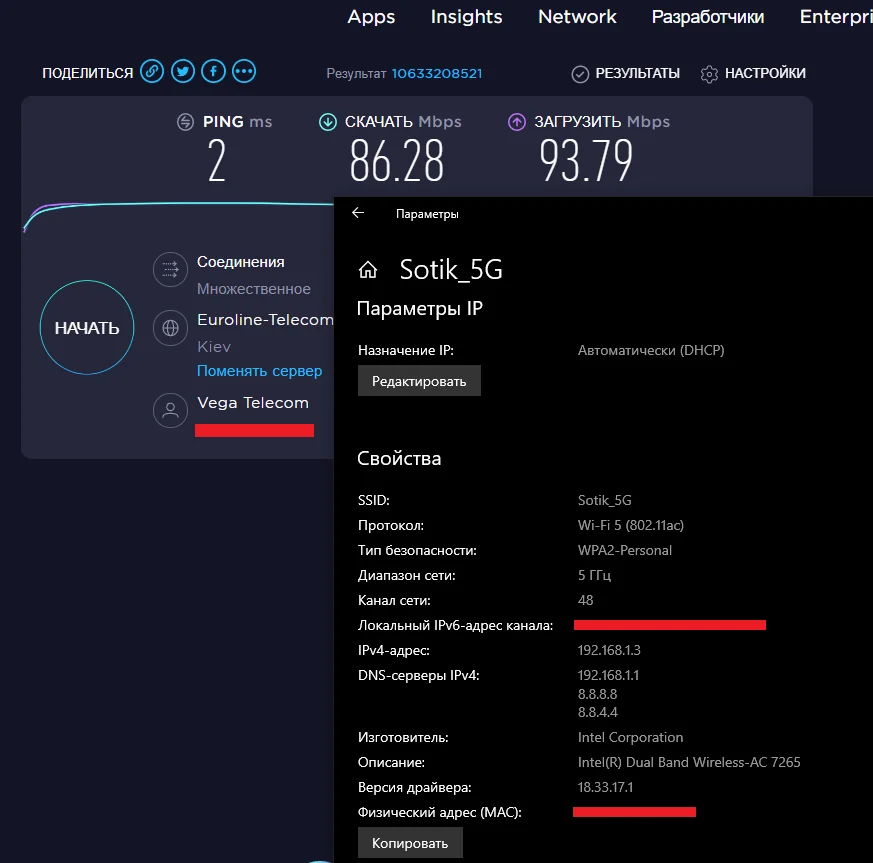Click the Kiev server location text
The width and height of the screenshot is (873, 863).
(x=214, y=347)
